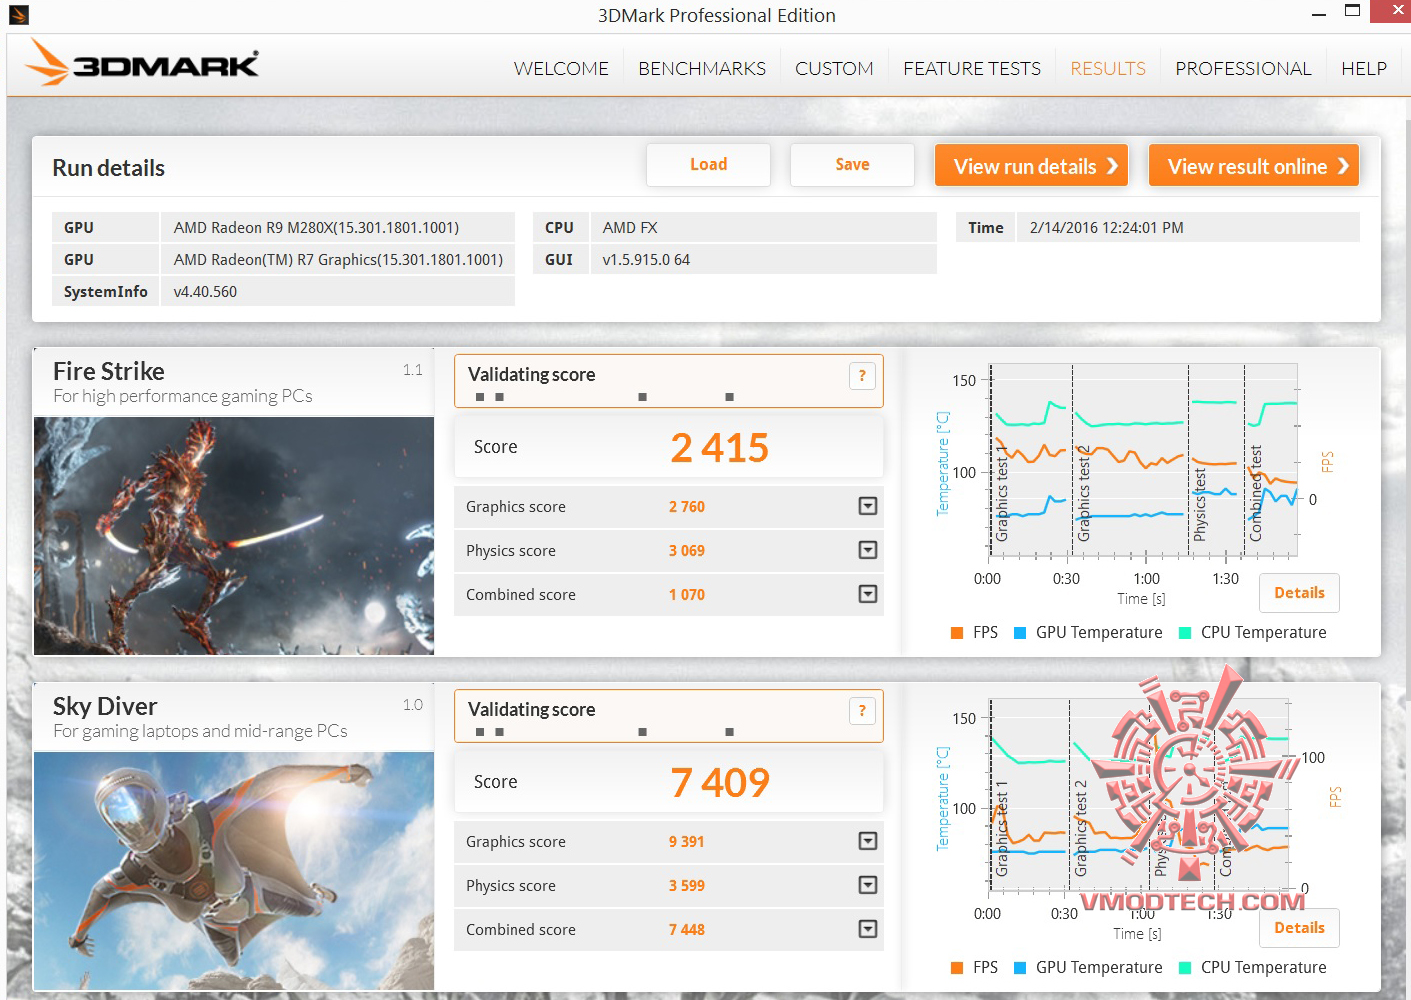Open the Fire Strike validating score help icon
The image size is (1411, 1000).
(862, 376)
